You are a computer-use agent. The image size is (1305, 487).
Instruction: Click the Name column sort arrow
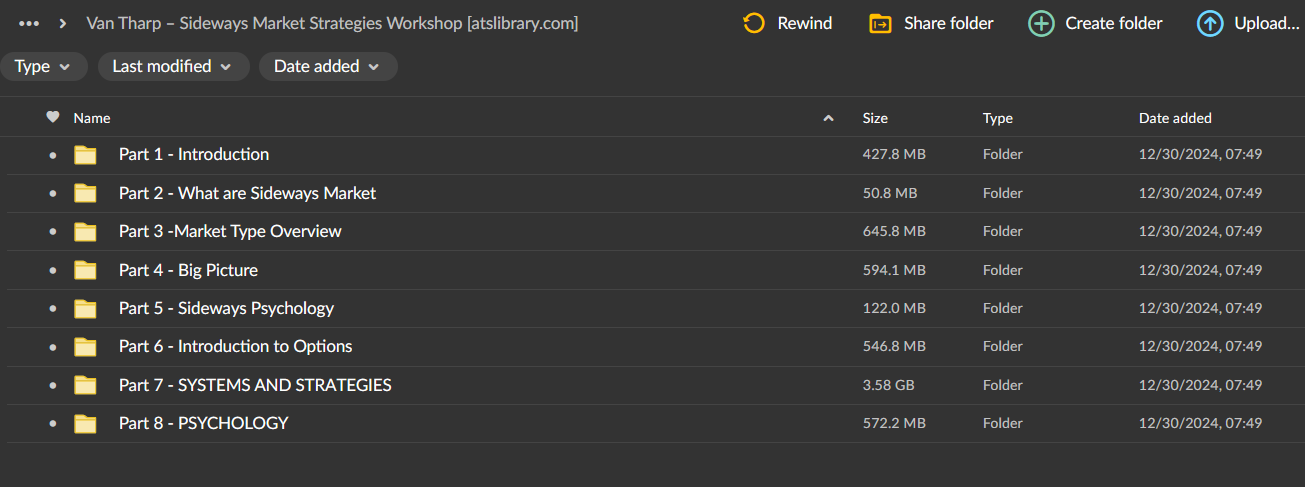[828, 118]
